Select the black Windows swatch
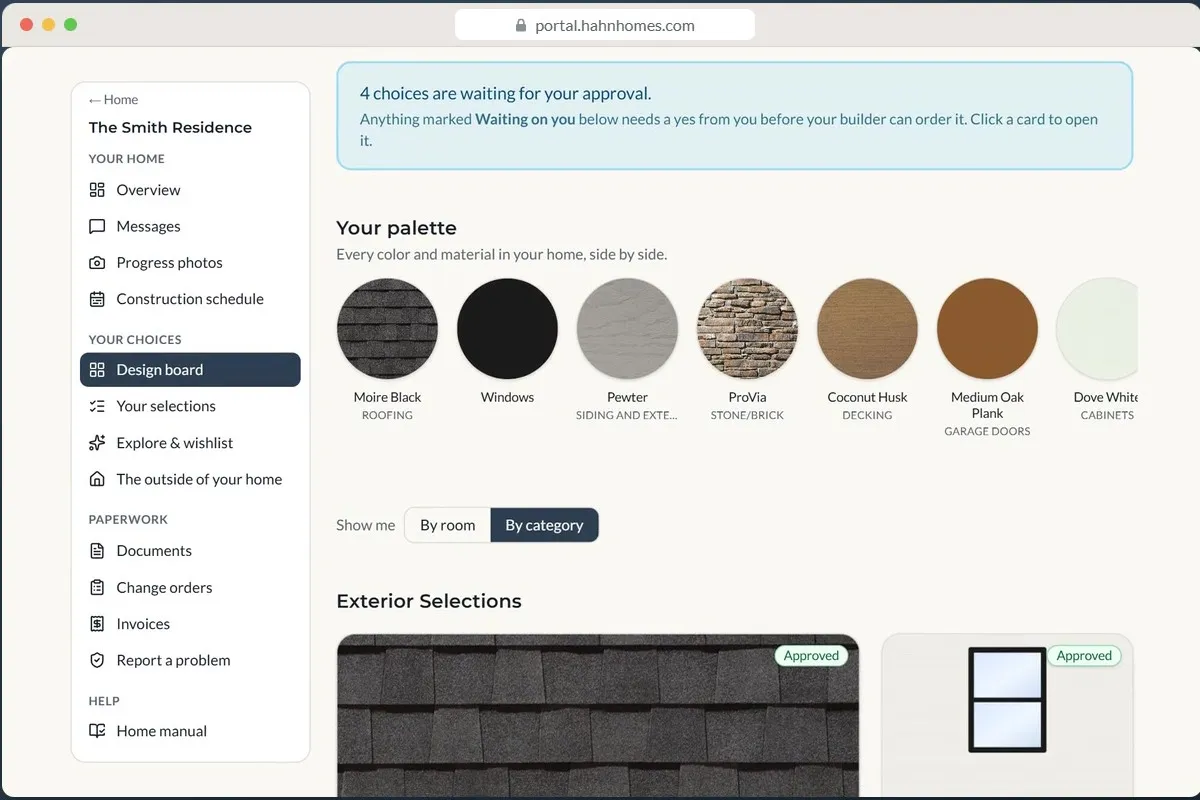This screenshot has height=800, width=1200. [507, 329]
